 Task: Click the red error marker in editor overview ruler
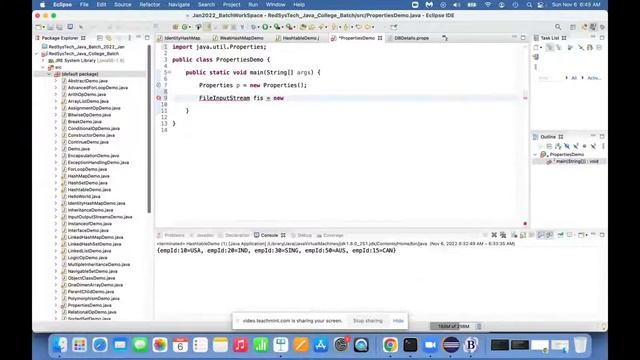[x=525, y=98]
